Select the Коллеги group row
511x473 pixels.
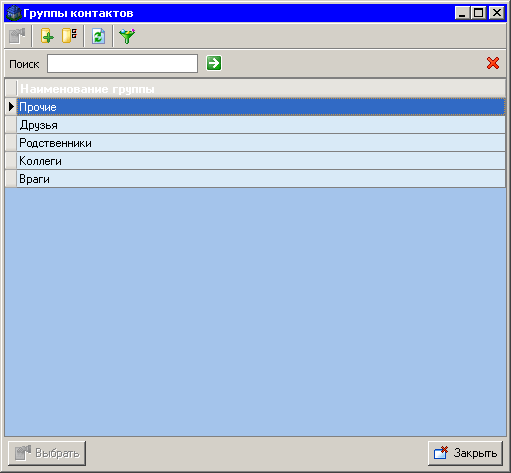click(x=261, y=161)
